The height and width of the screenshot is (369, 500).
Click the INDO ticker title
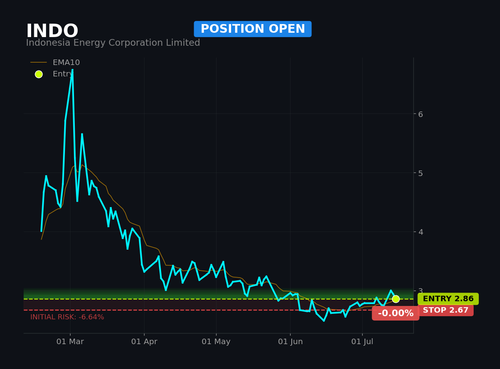[52, 31]
